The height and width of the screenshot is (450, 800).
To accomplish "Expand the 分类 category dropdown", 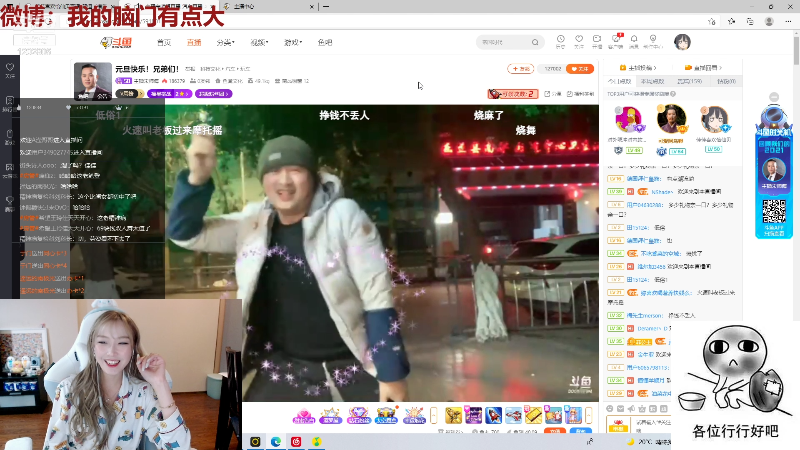I will click(x=225, y=42).
